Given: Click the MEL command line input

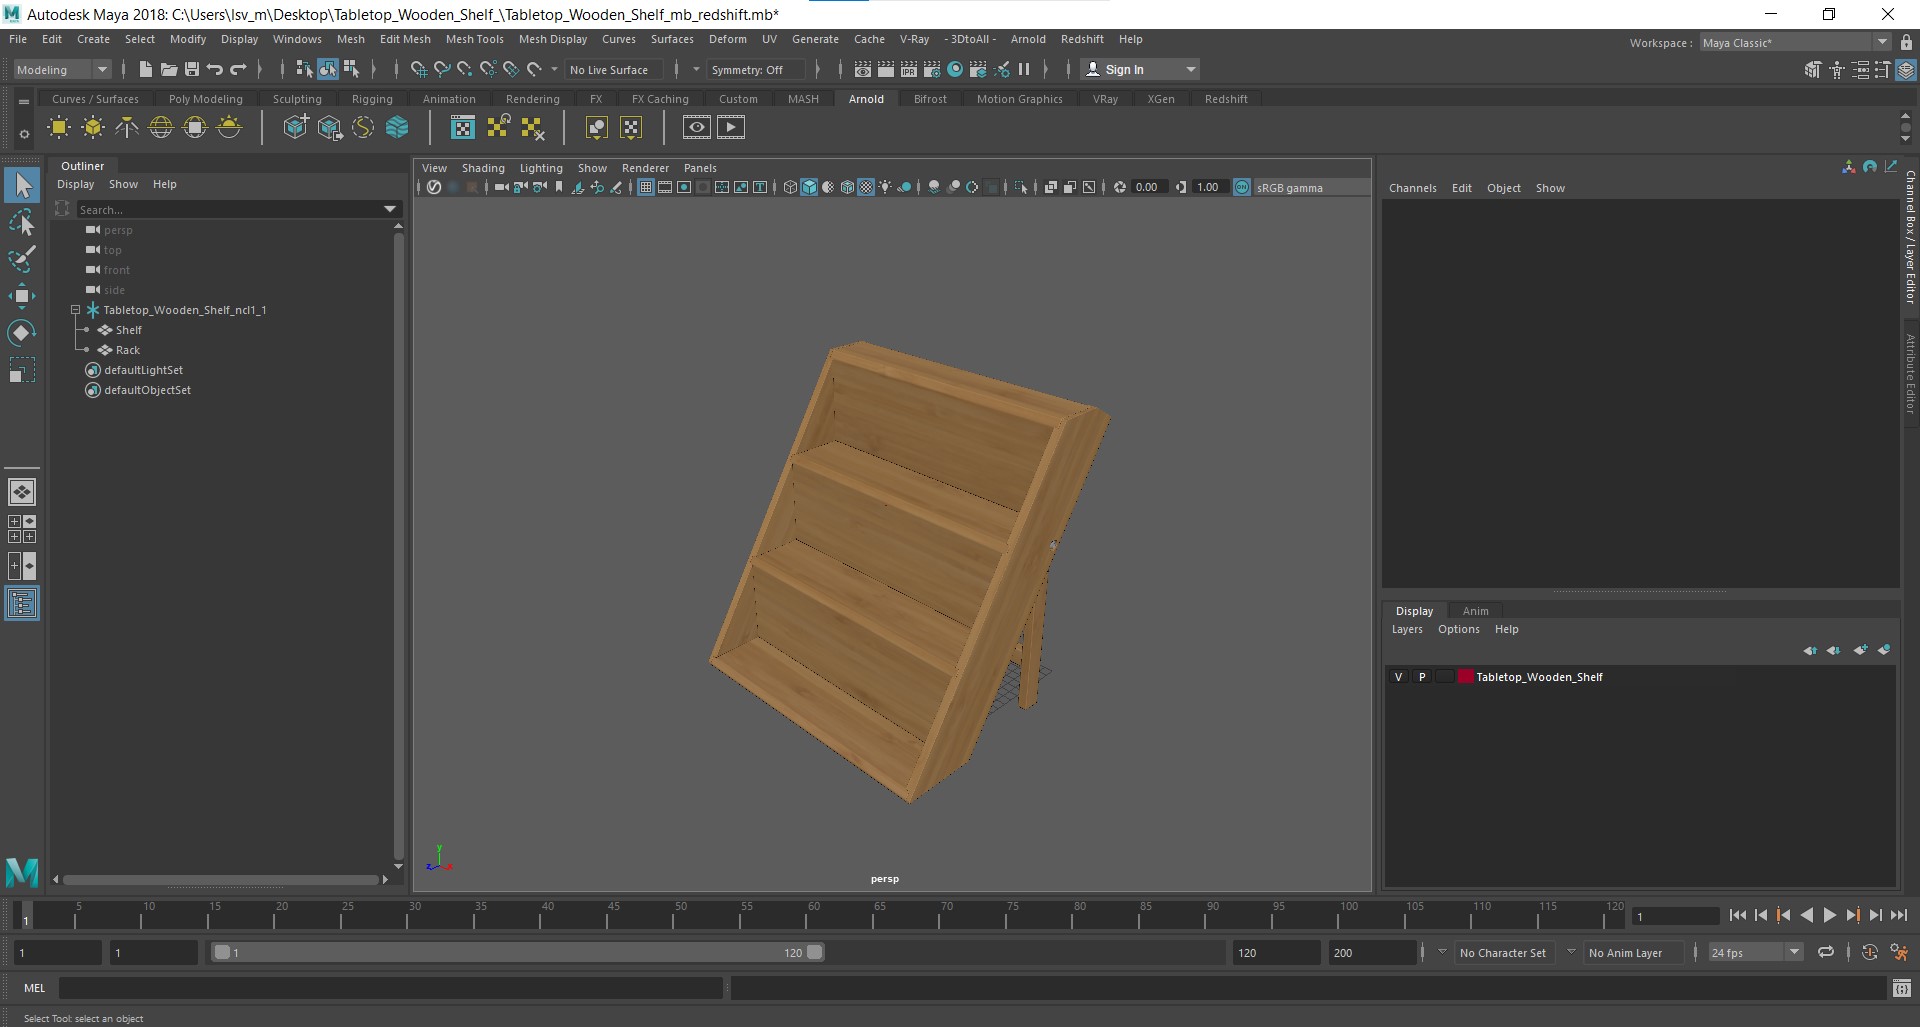Looking at the screenshot, I should pyautogui.click(x=390, y=988).
